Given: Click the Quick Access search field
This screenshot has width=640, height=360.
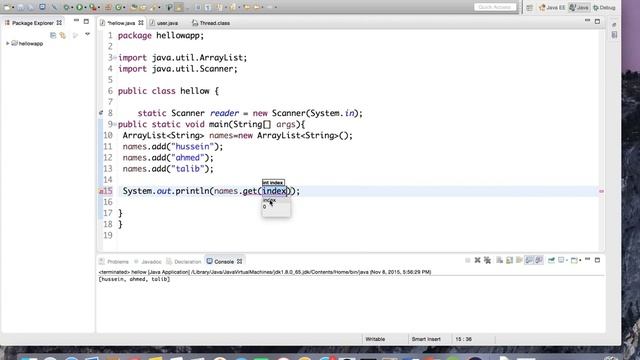Looking at the screenshot, I should 495,7.
